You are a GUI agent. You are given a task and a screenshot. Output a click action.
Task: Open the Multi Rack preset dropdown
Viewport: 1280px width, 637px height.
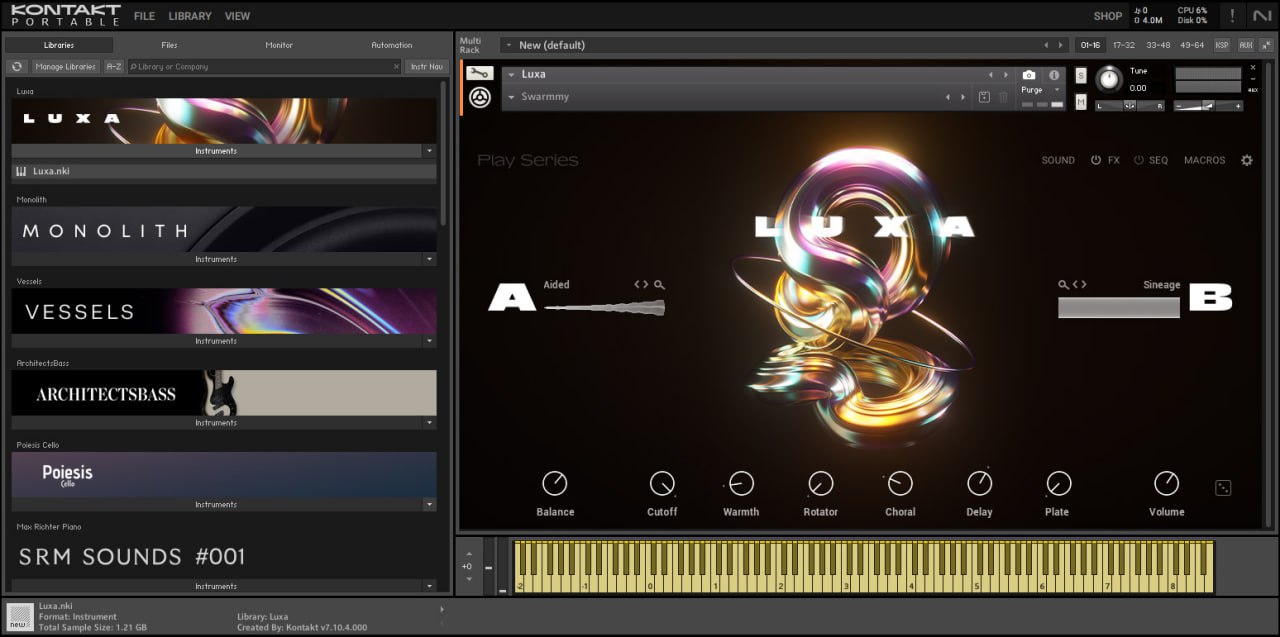(508, 45)
